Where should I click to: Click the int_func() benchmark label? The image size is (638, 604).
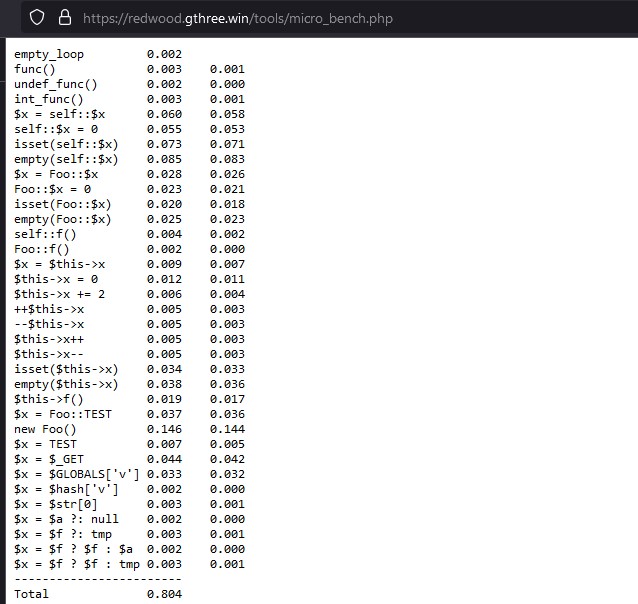[x=49, y=99]
